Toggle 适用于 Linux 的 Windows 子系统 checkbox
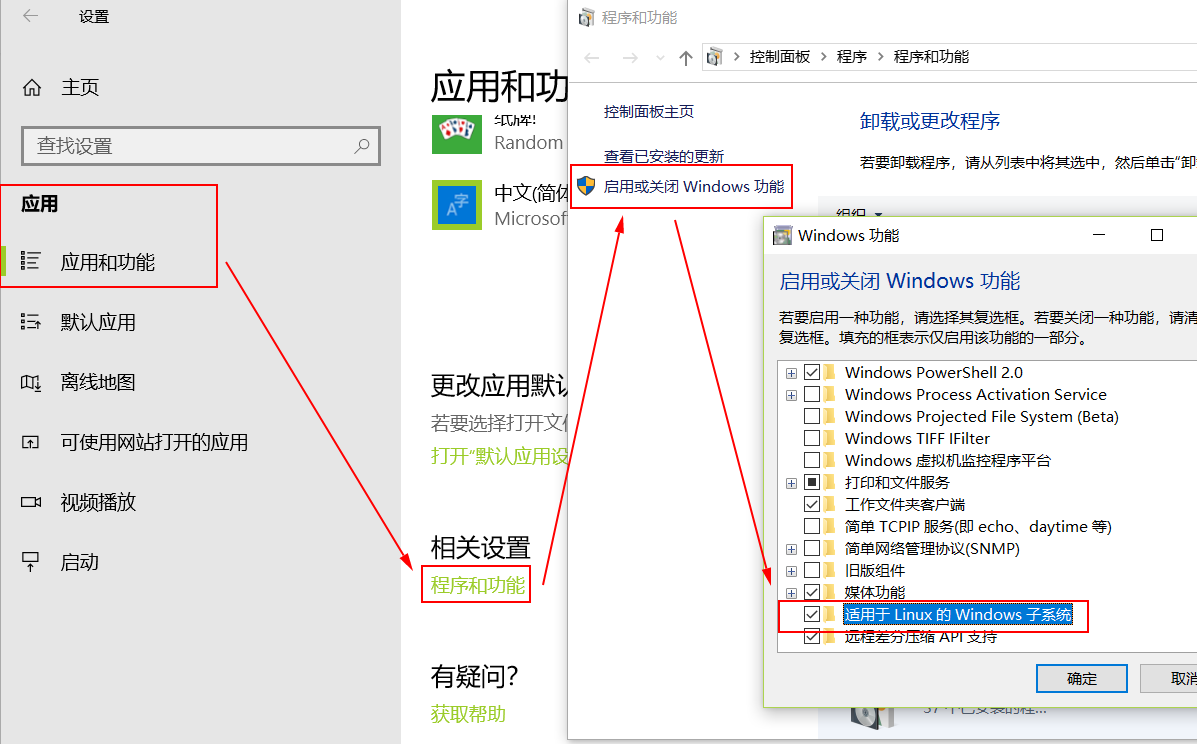The width and height of the screenshot is (1197, 744). (x=812, y=614)
